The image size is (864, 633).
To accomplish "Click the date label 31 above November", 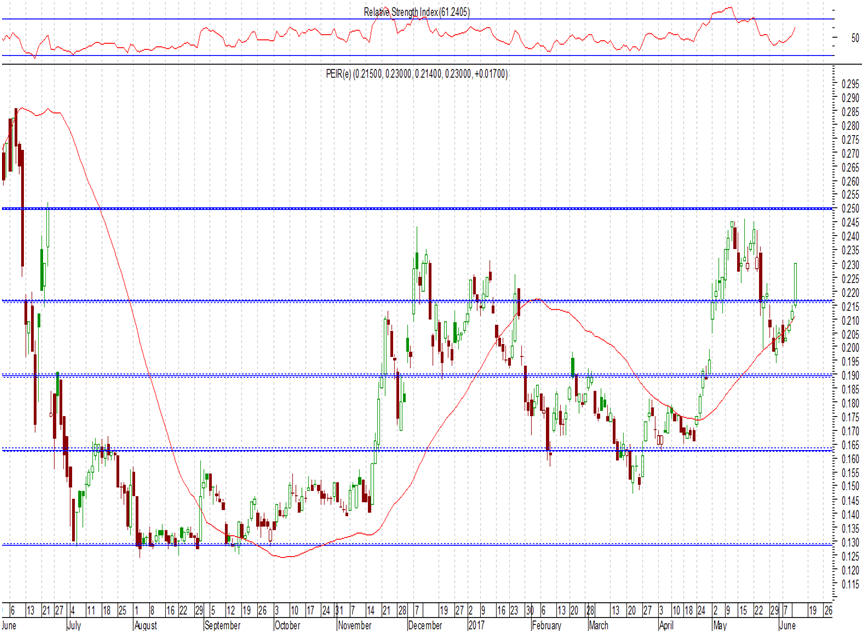I will (x=339, y=610).
